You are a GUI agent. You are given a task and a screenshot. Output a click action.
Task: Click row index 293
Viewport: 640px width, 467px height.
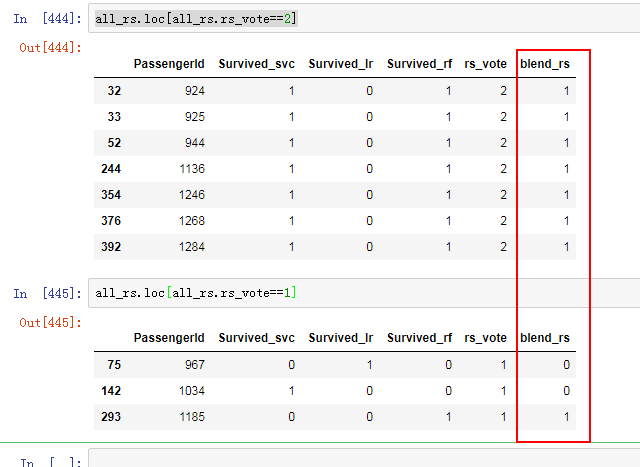[x=111, y=417]
